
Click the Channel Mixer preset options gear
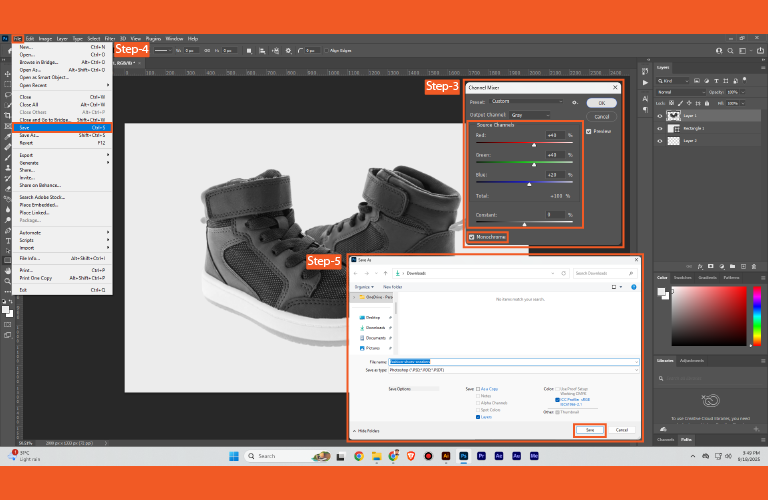(574, 102)
